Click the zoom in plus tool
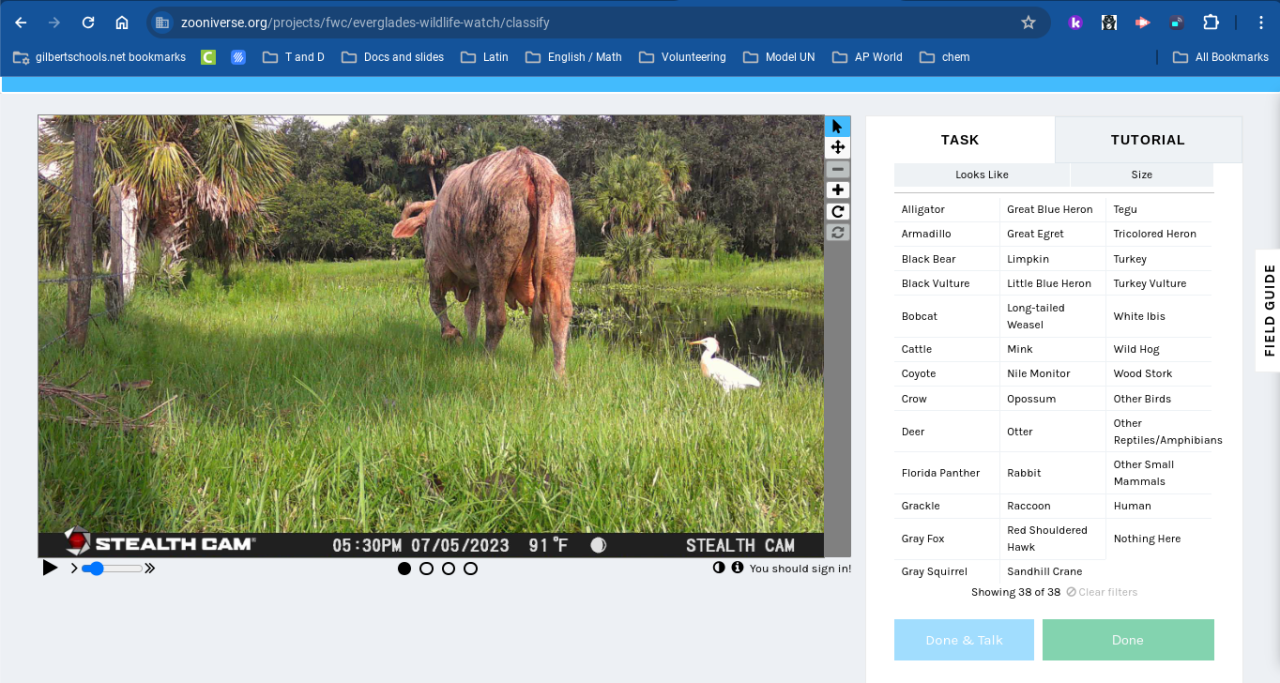 [837, 190]
